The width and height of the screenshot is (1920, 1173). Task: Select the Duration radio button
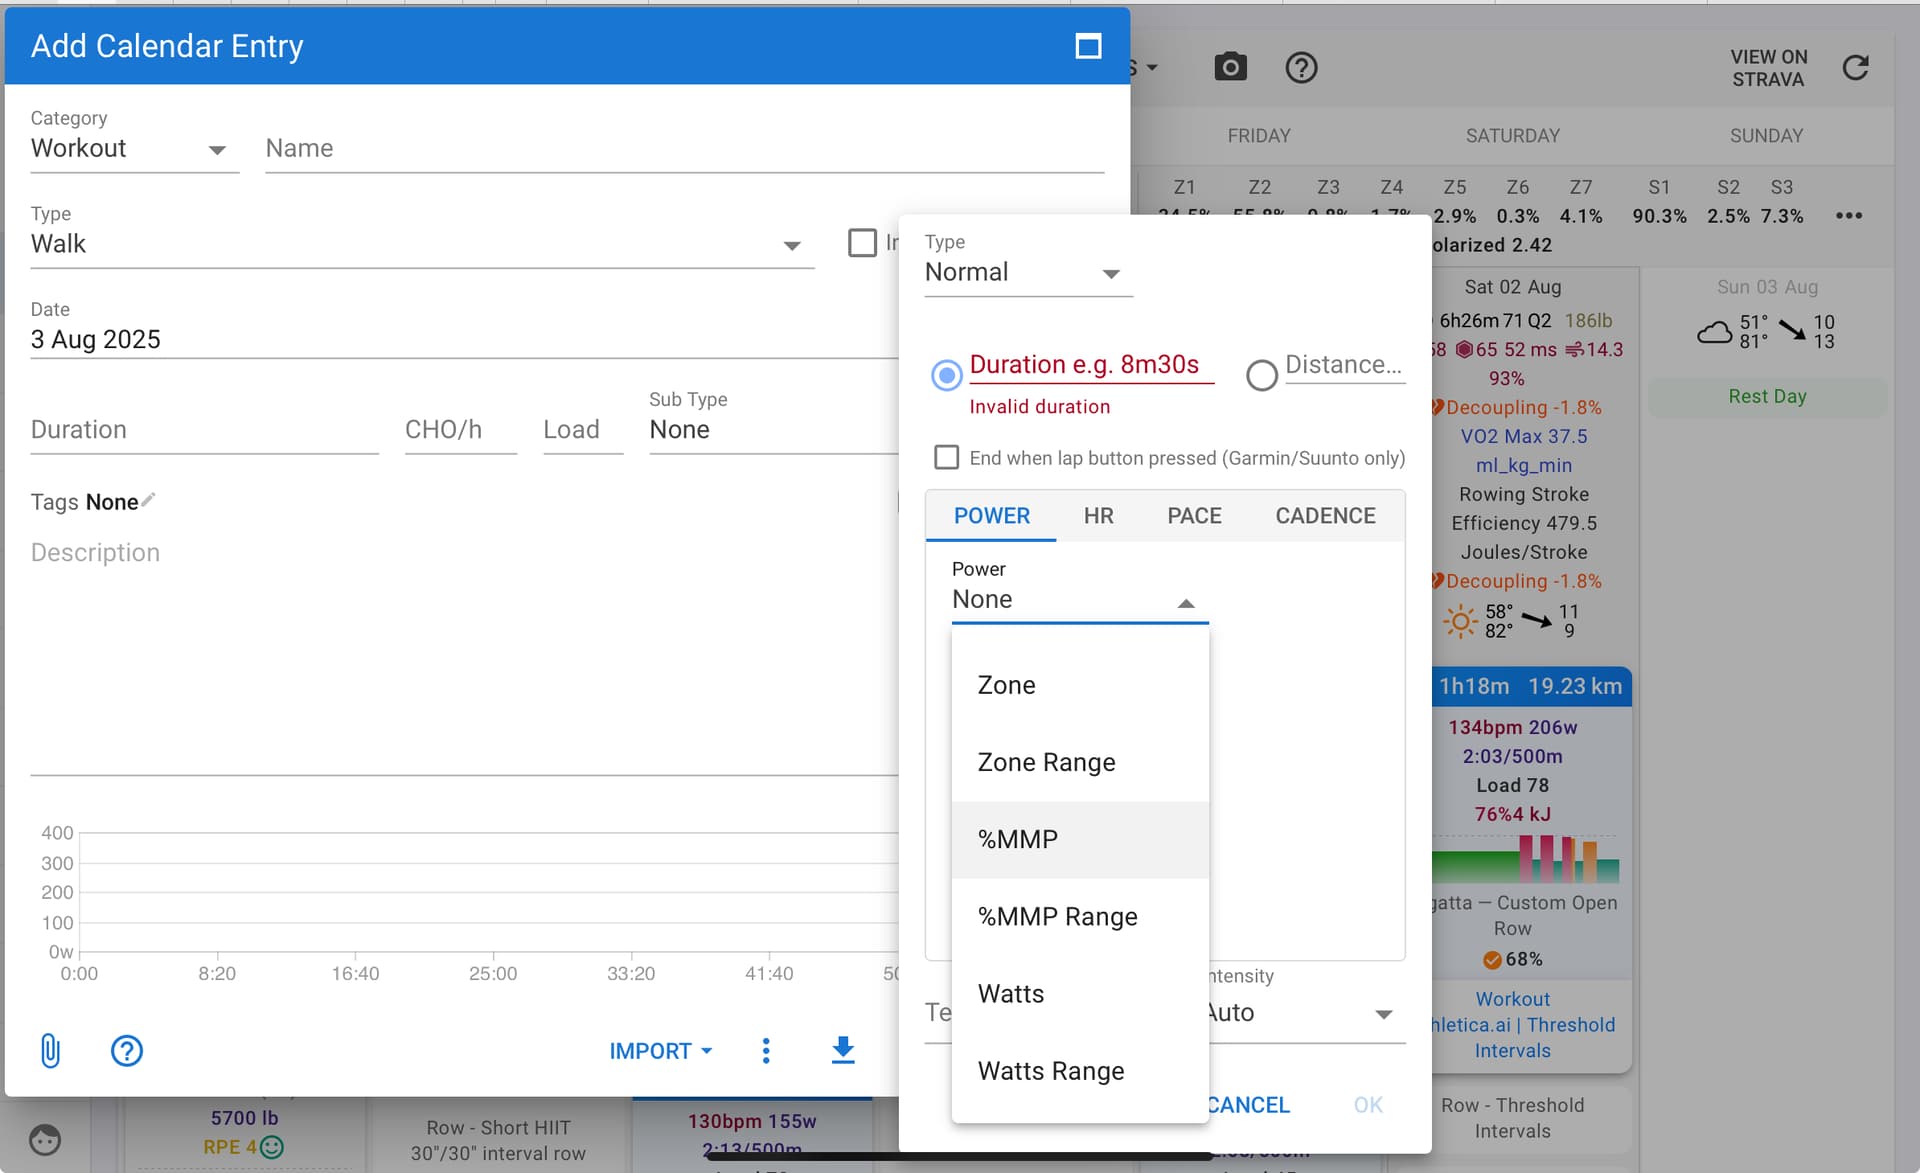click(946, 375)
